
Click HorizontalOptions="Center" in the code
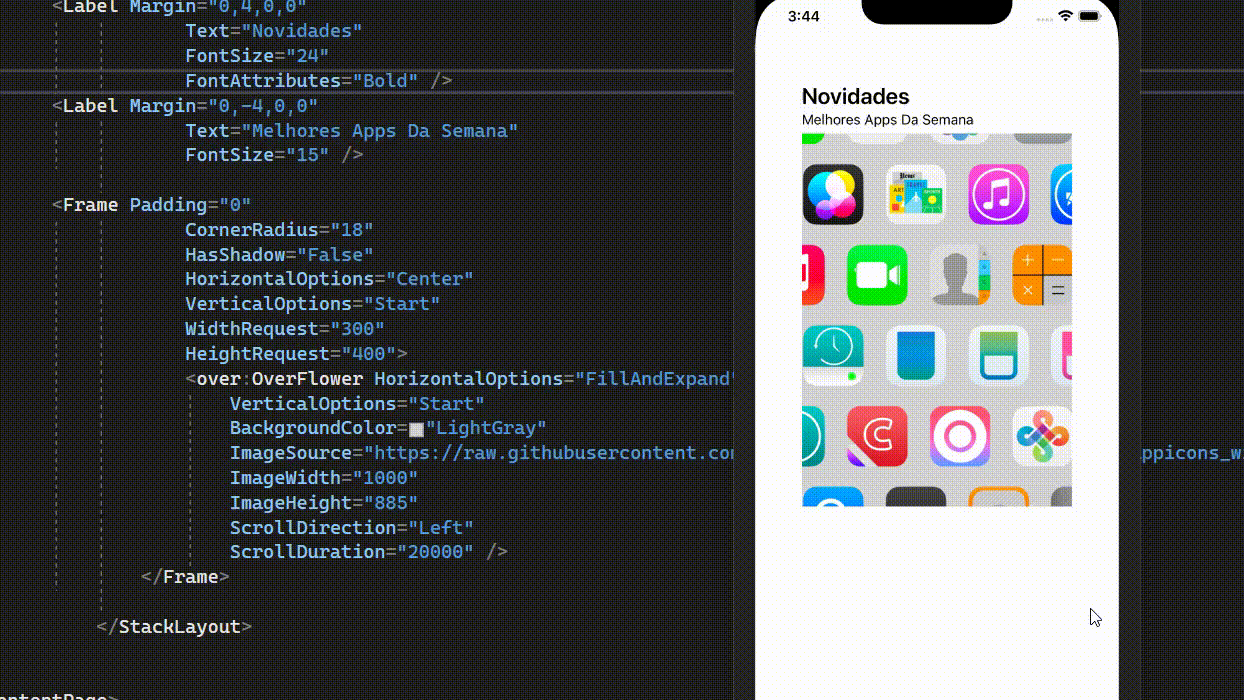click(x=329, y=279)
